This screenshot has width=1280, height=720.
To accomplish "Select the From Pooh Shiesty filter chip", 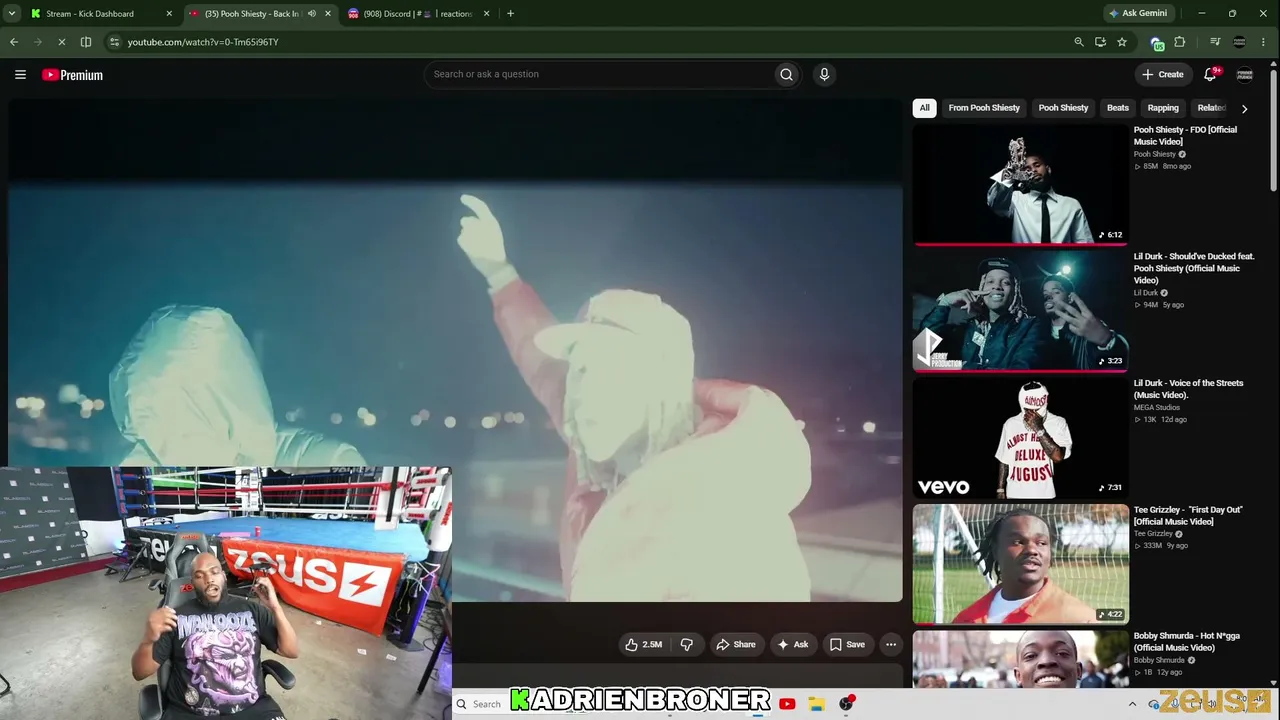I will tap(984, 108).
